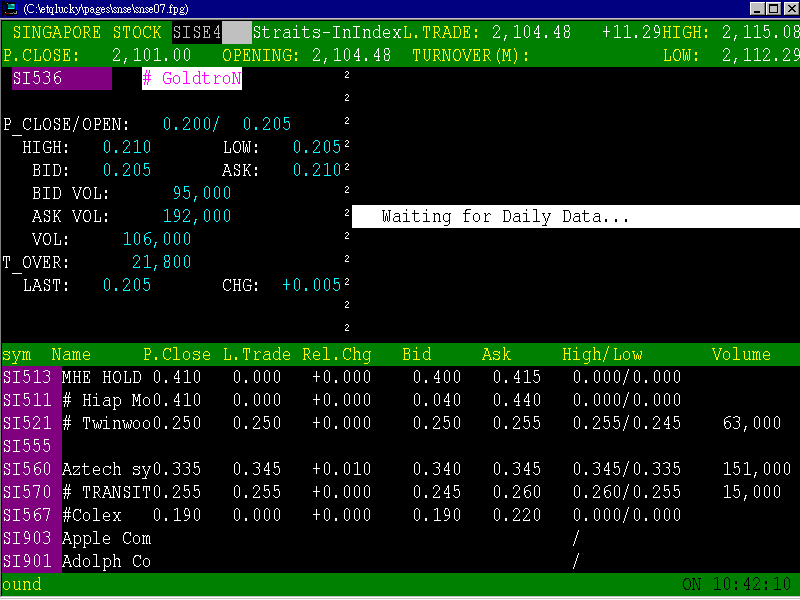Click the Volume column header
The image size is (800, 600).
coord(741,355)
